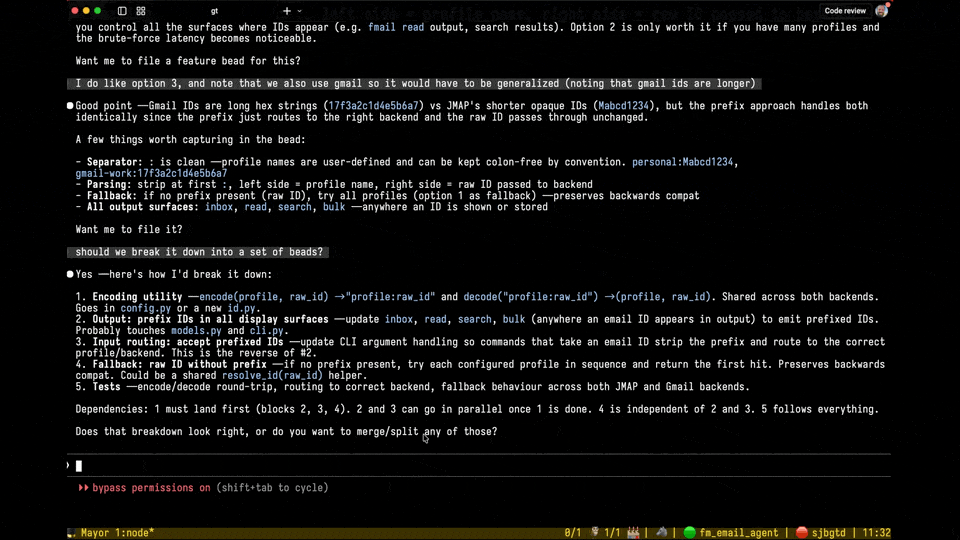The width and height of the screenshot is (960, 540).
Task: Open the user profile avatar
Action: 882,10
